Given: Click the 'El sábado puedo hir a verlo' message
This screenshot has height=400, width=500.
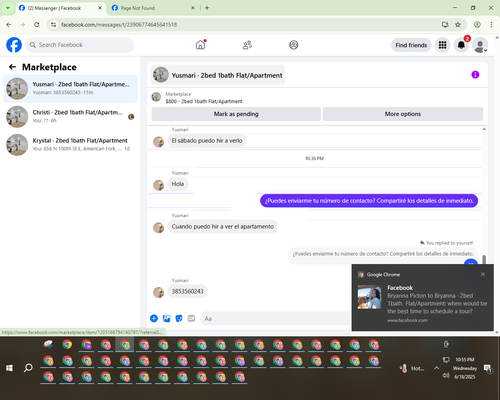Looking at the screenshot, I should click(207, 141).
